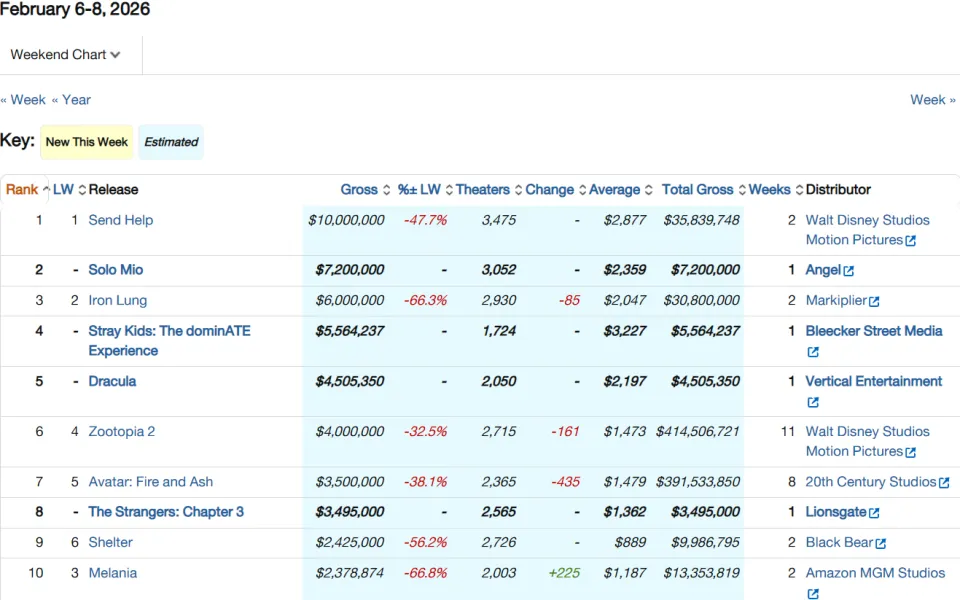
Task: Open the Zootopia 2 release link
Action: point(122,431)
